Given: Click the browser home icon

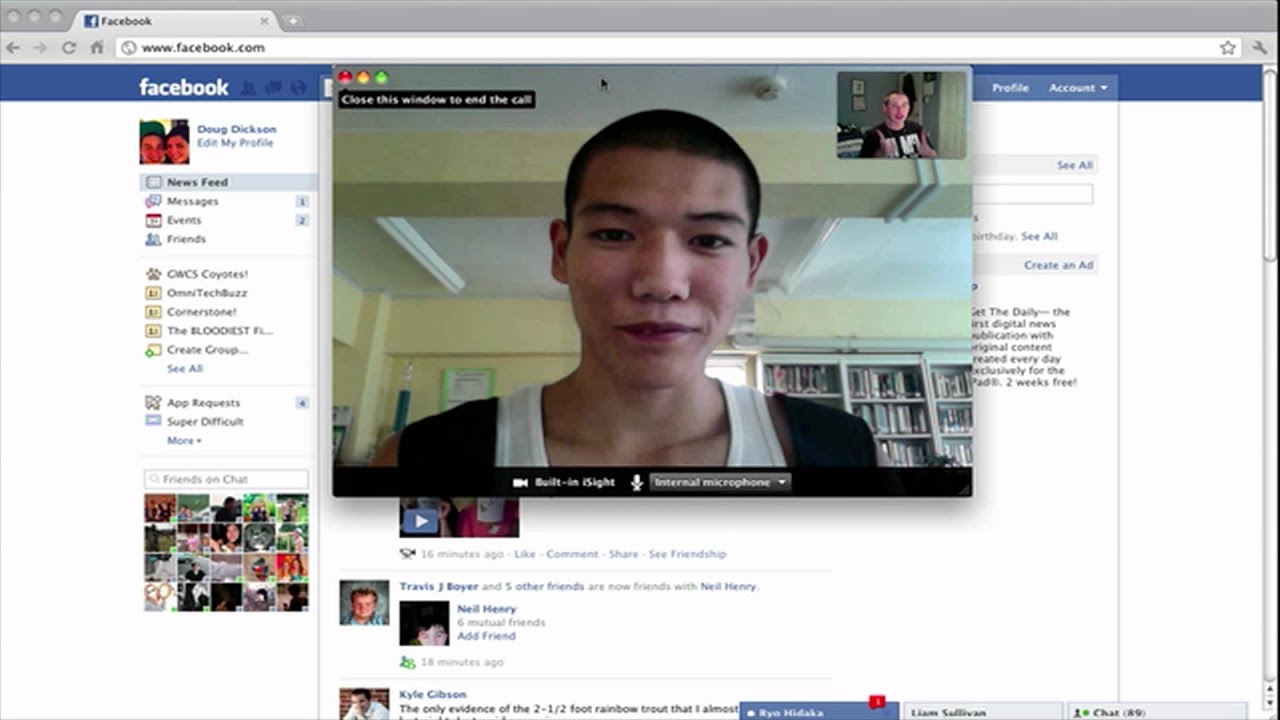Looking at the screenshot, I should pyautogui.click(x=97, y=47).
